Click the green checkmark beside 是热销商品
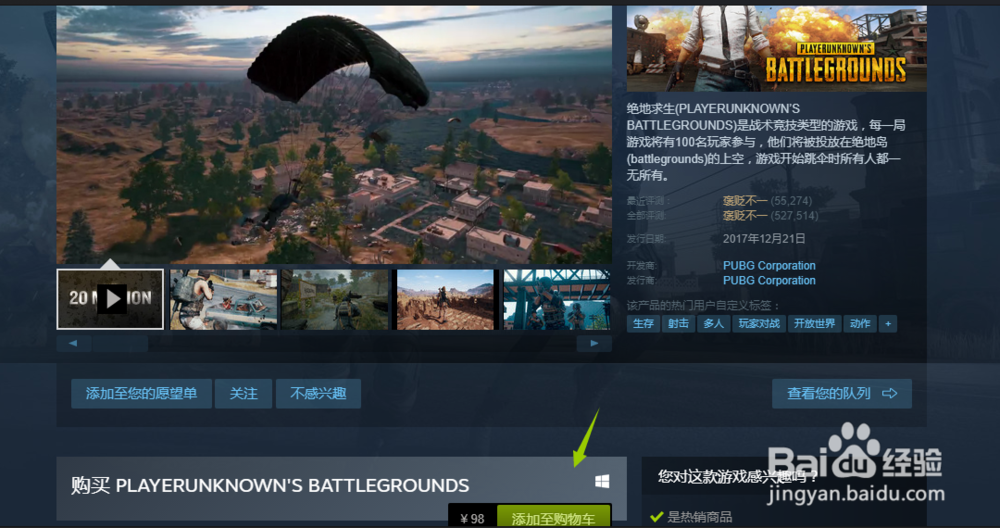Screen dimensions: 1000x528 (656, 517)
